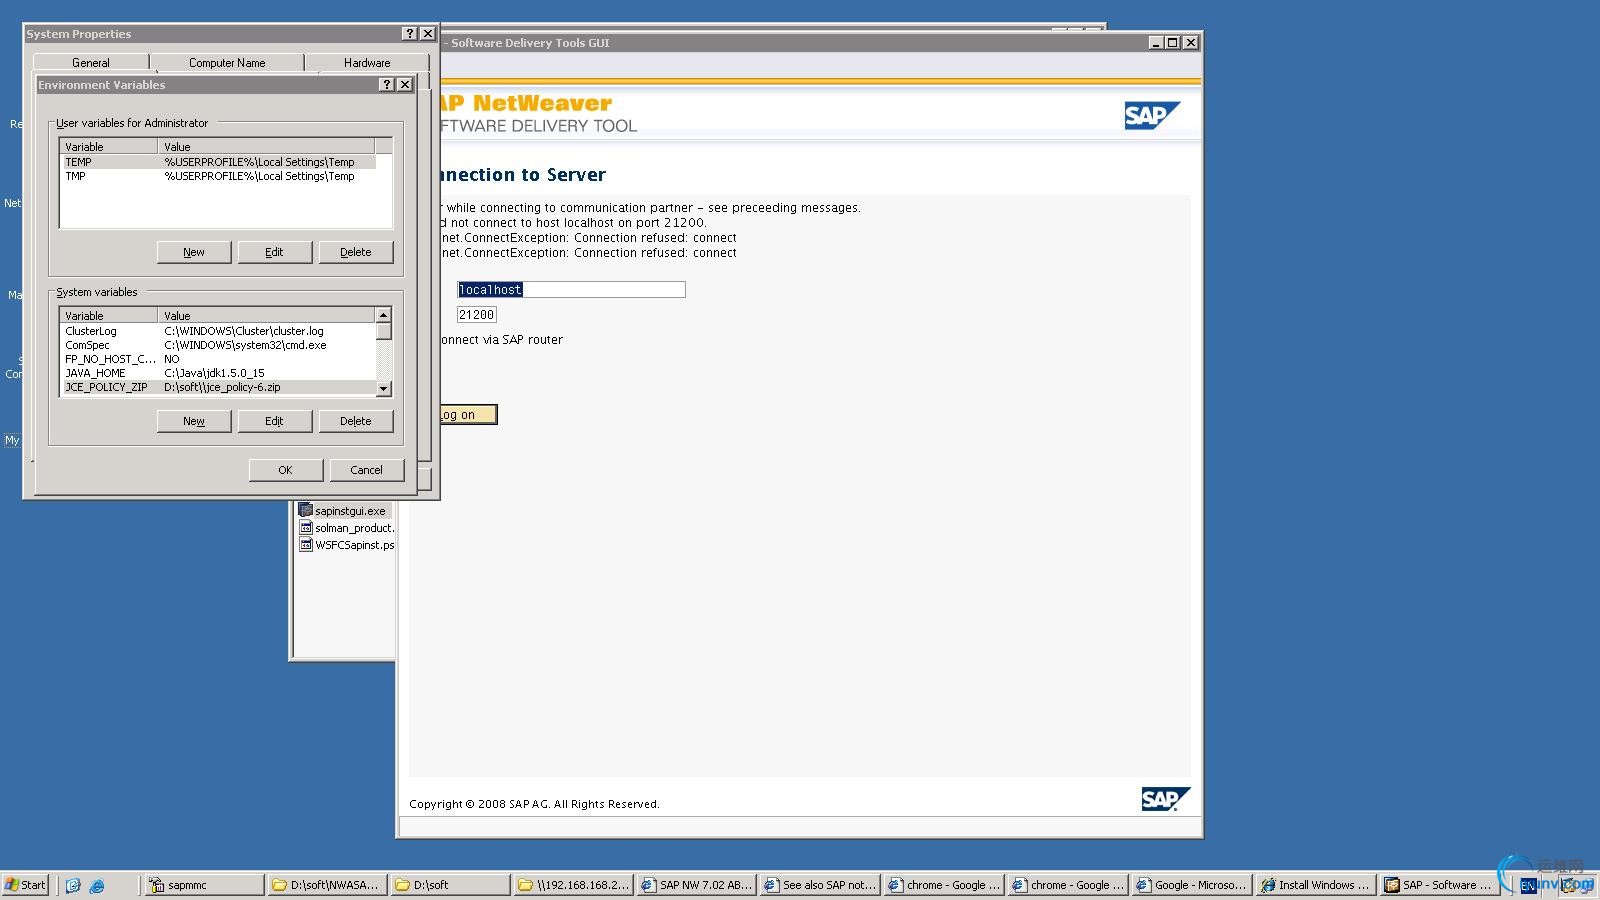Select WSFCSapinst.ps file in explorer
Screen dimensions: 1600x900
coord(347,545)
